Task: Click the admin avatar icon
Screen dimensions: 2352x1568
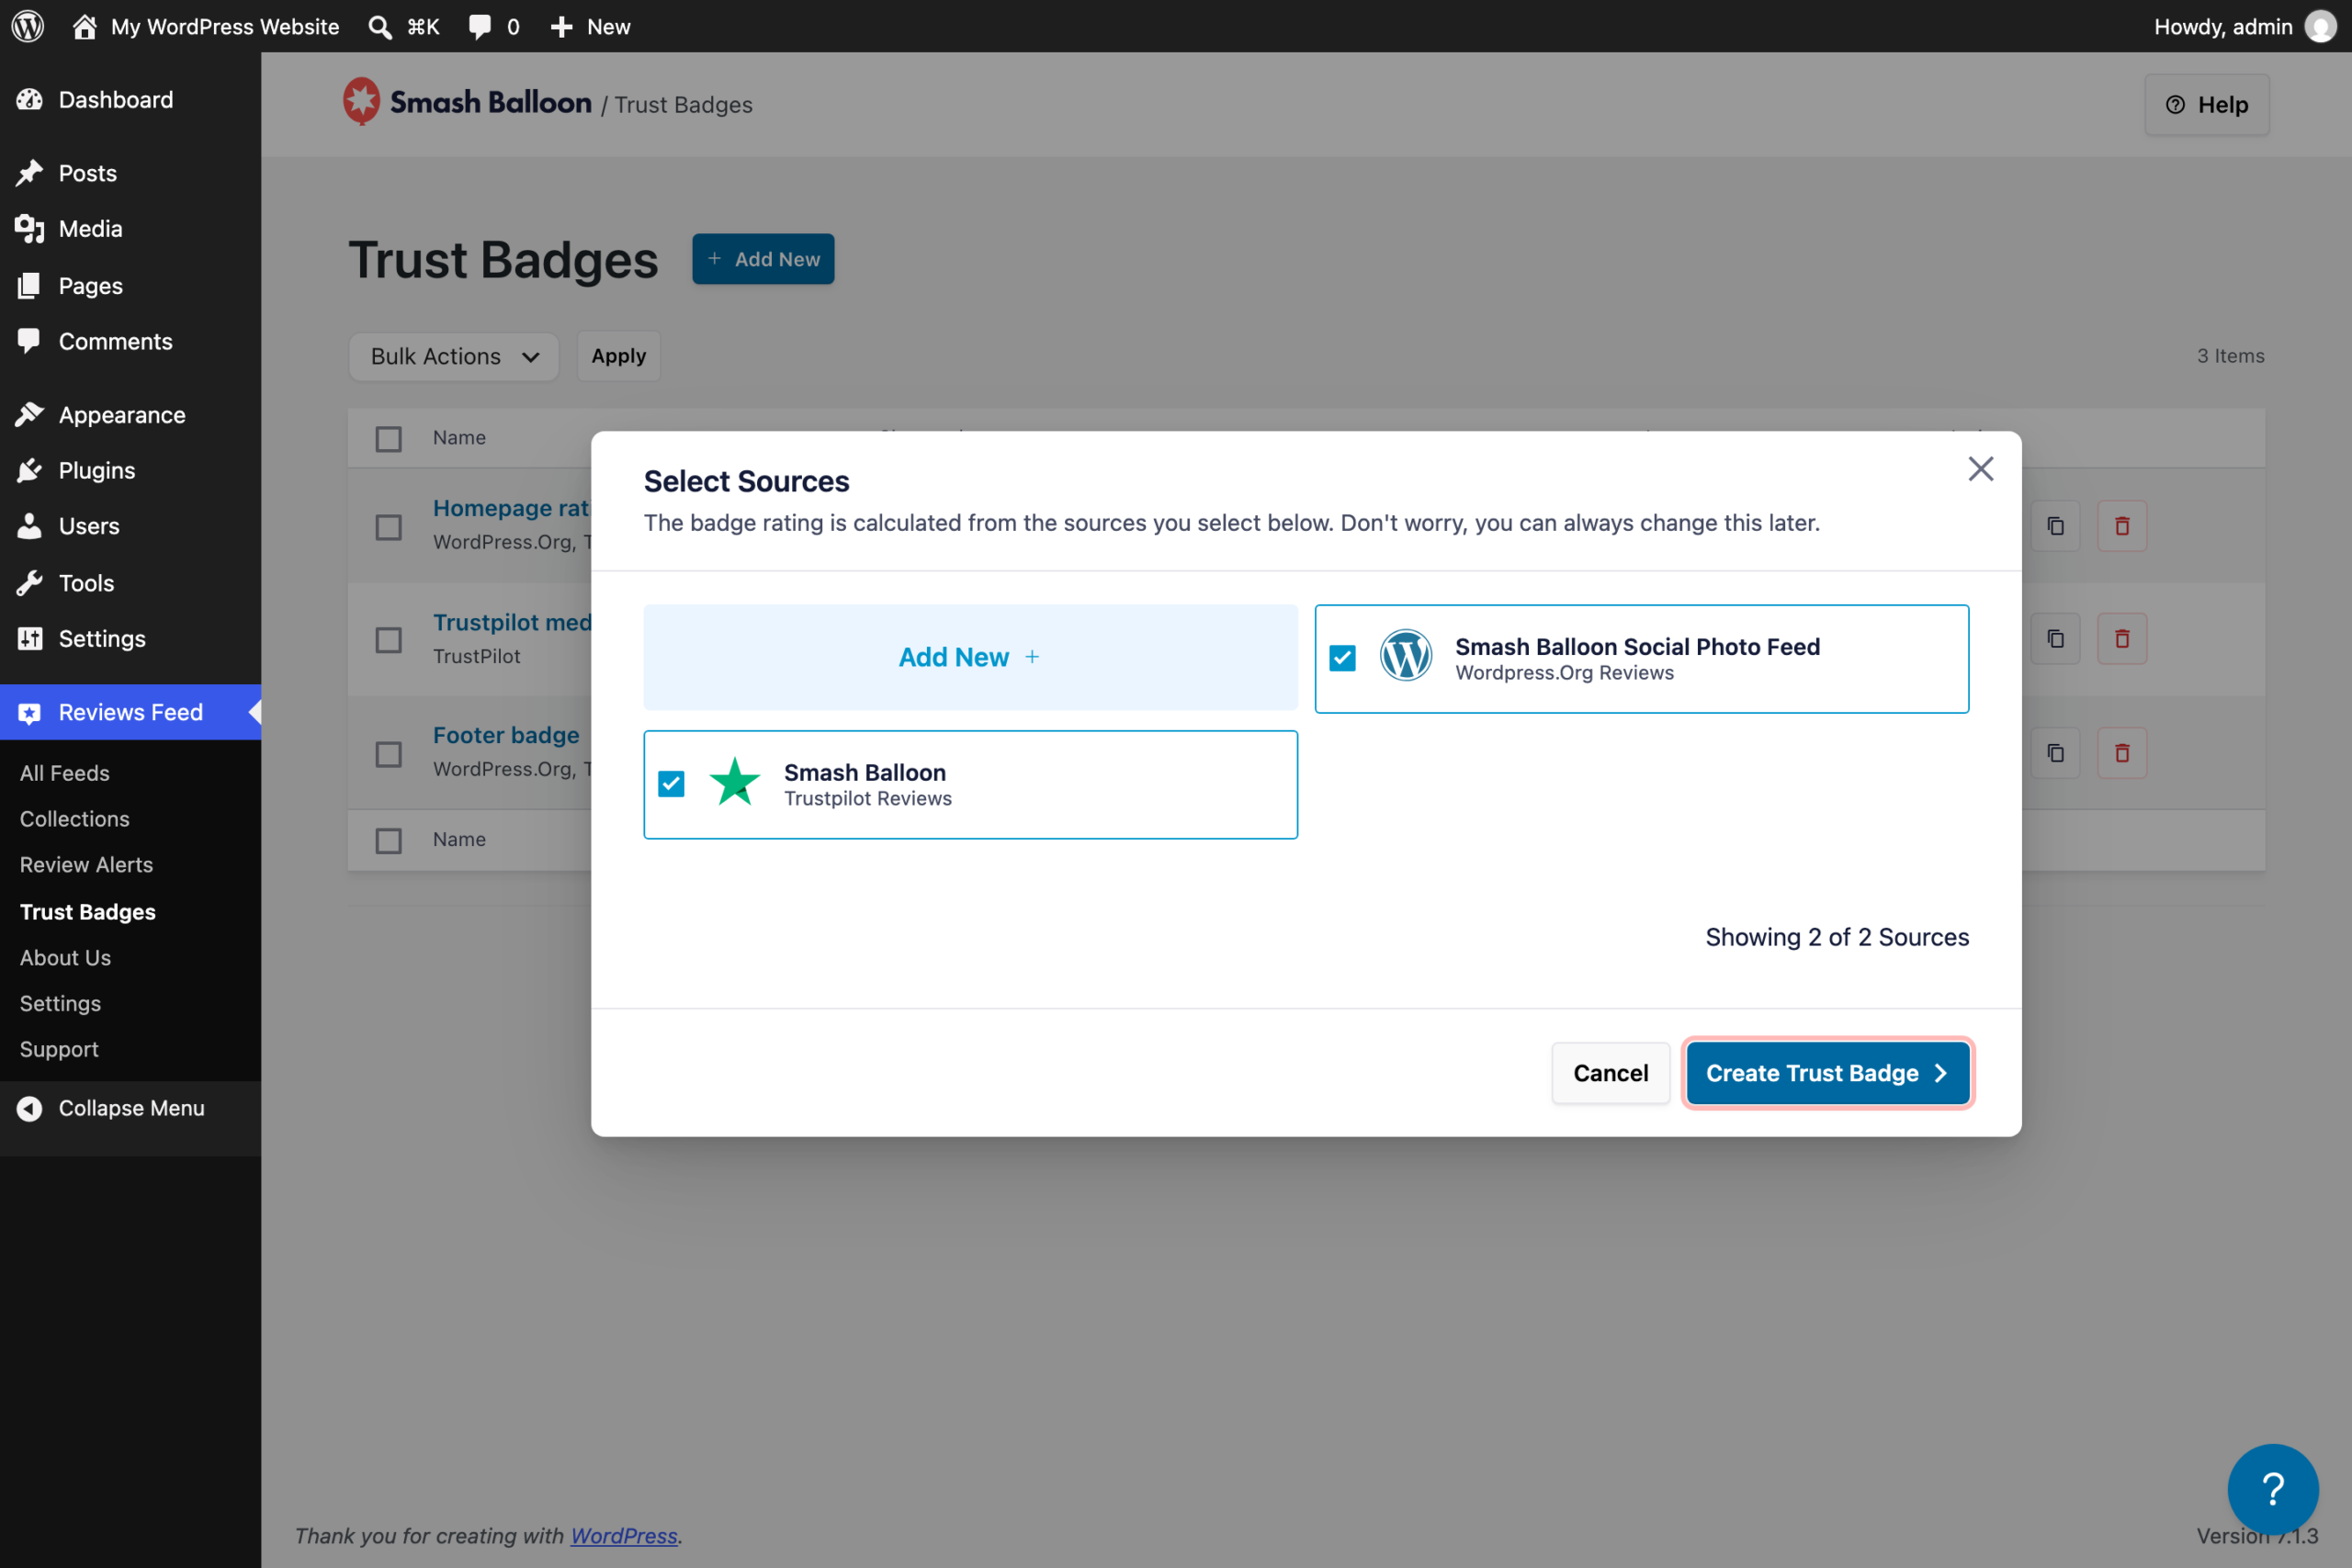Action: pyautogui.click(x=2320, y=26)
